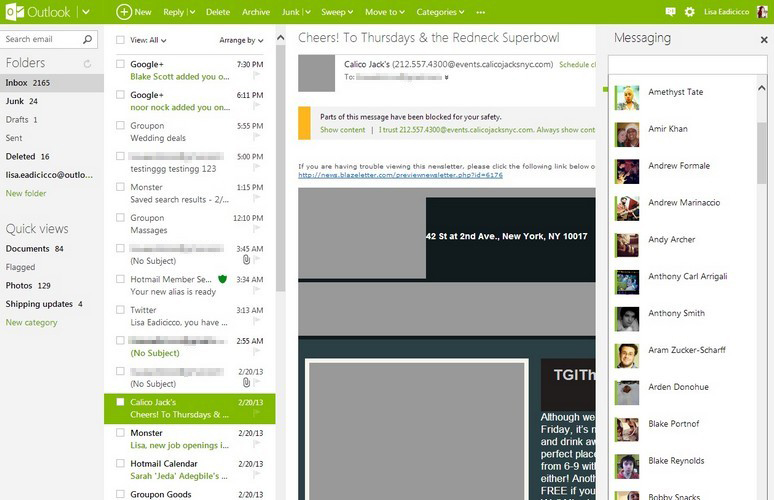Open the Categories menu
This screenshot has width=775, height=500.
(440, 12)
